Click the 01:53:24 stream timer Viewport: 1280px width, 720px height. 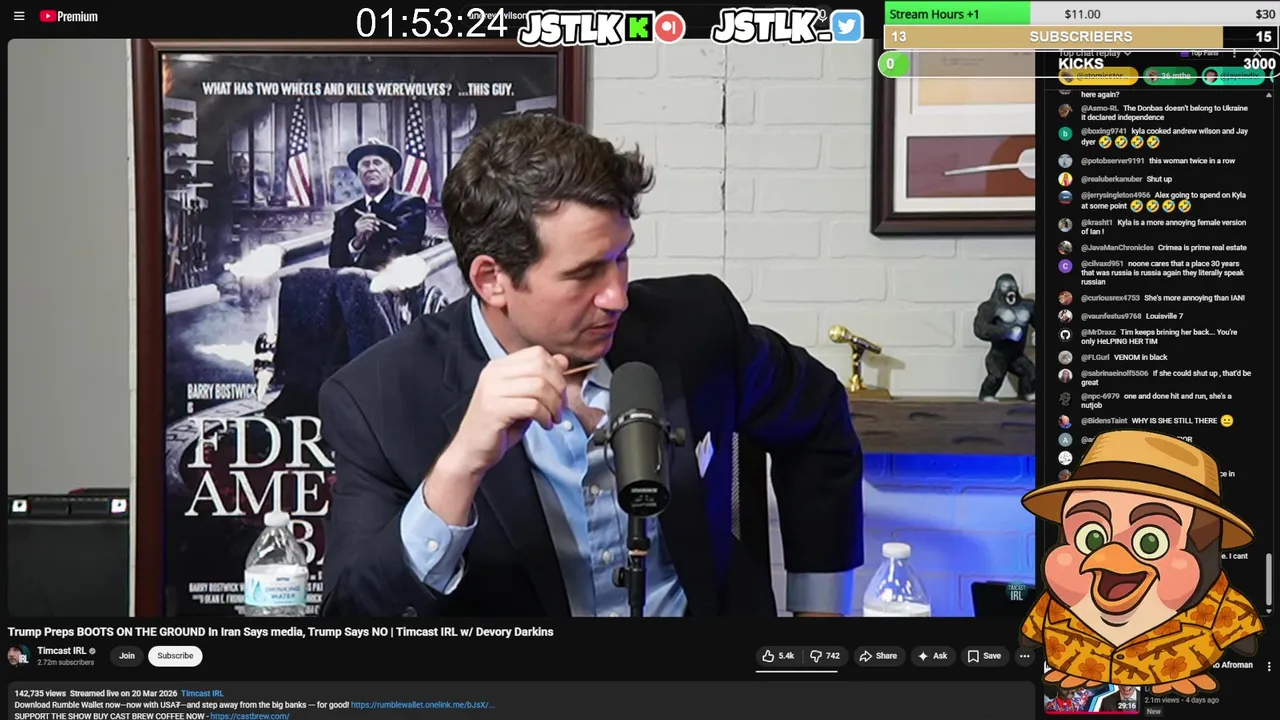(432, 24)
